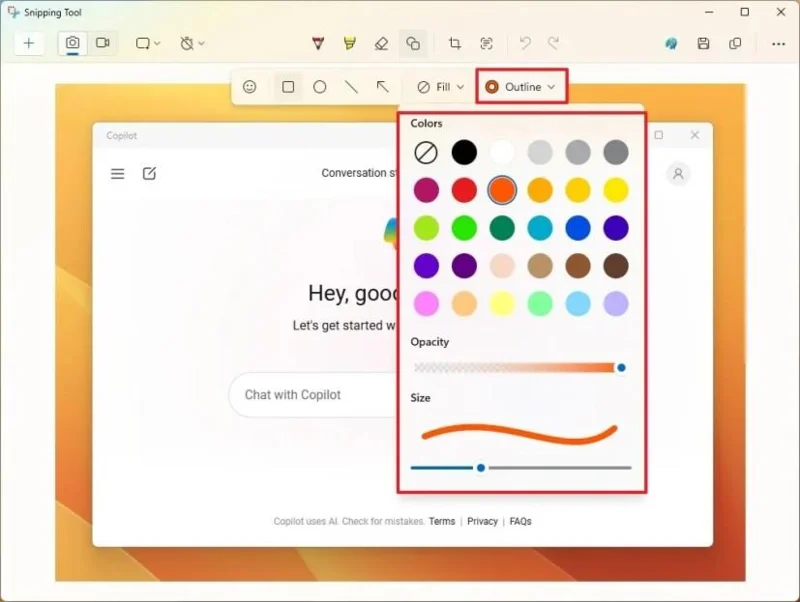Pick the cyan color swatch
Viewport: 800px width, 602px height.
[540, 228]
